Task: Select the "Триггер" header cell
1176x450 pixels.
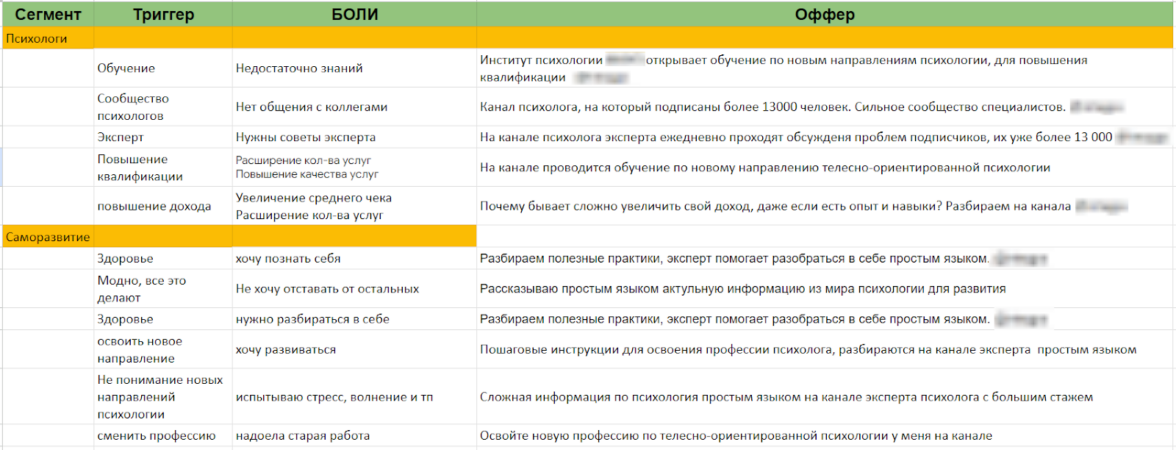Action: click(x=162, y=15)
